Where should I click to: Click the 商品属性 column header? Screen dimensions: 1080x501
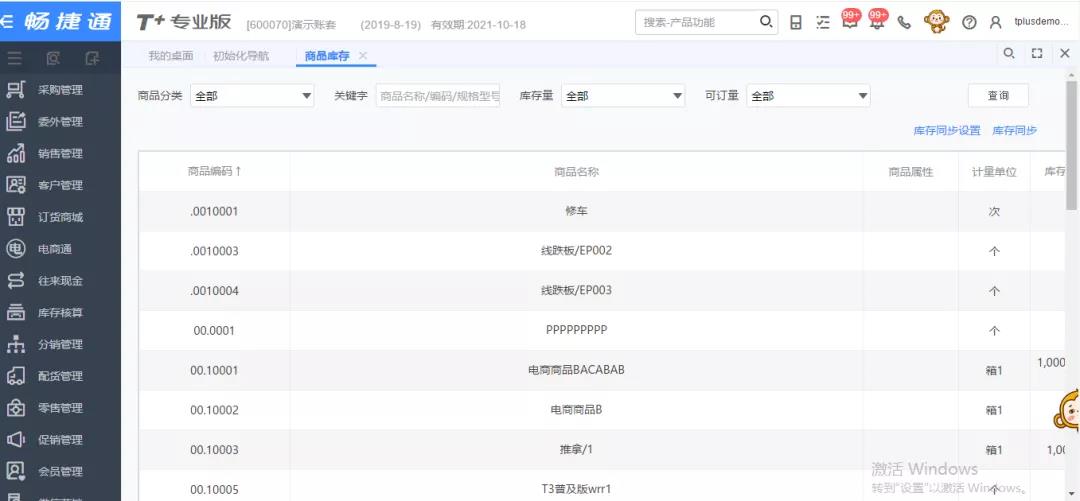[x=911, y=172]
